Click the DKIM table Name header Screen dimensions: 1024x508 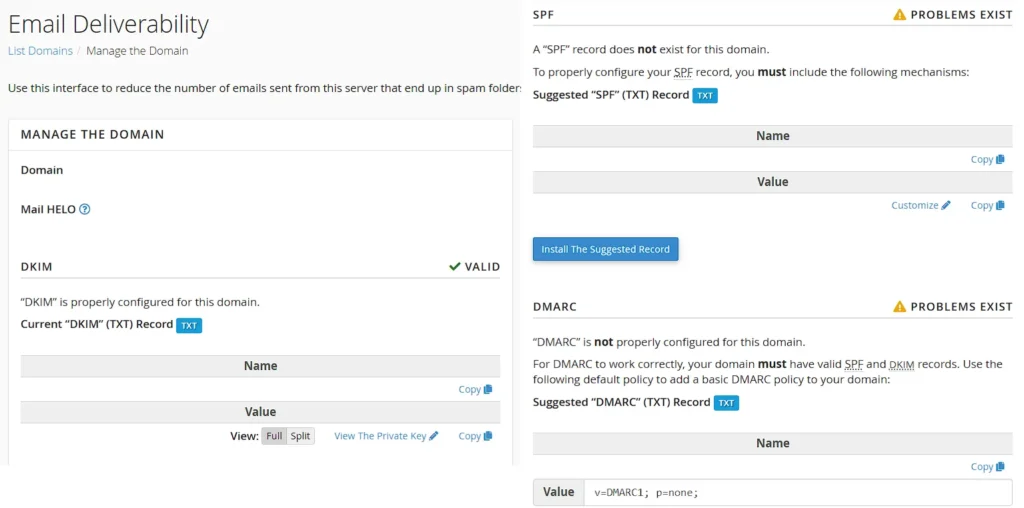[261, 366]
